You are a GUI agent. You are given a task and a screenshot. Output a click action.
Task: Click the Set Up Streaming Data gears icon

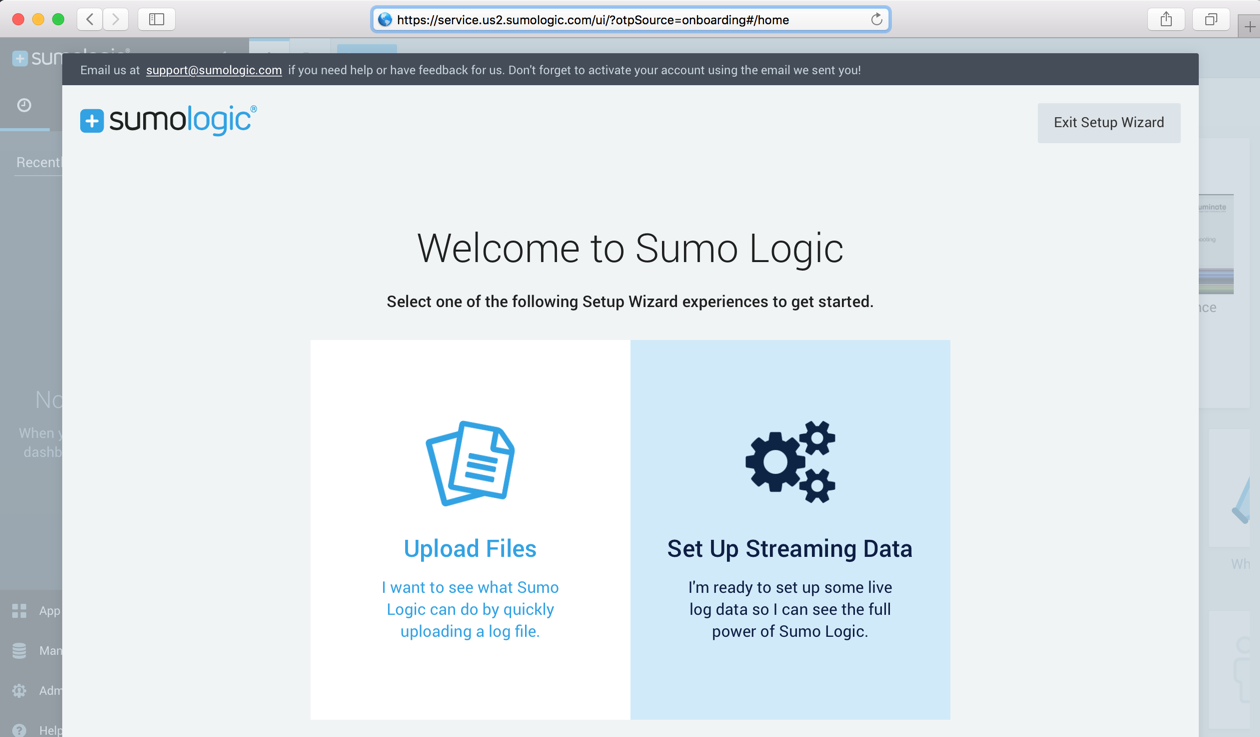coord(790,462)
